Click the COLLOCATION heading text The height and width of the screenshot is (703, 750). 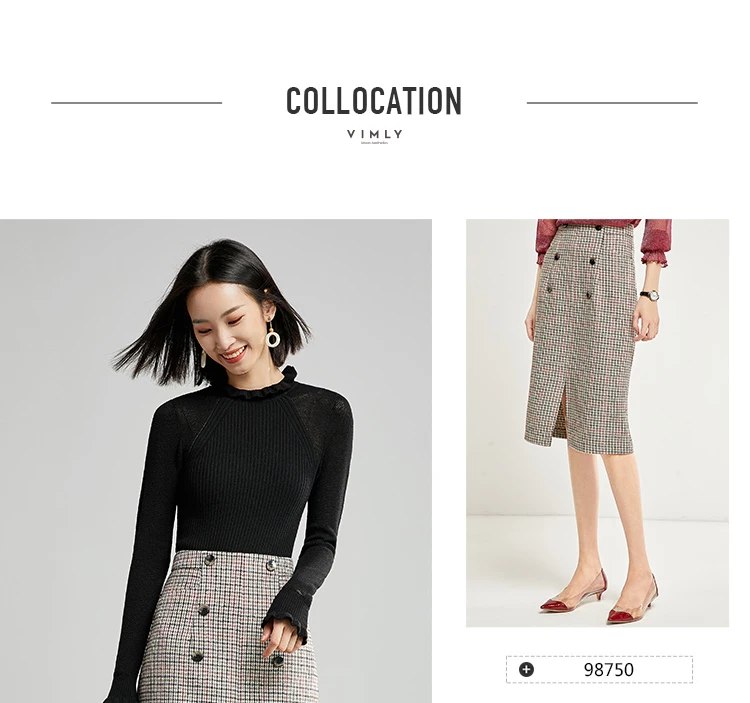tap(374, 101)
